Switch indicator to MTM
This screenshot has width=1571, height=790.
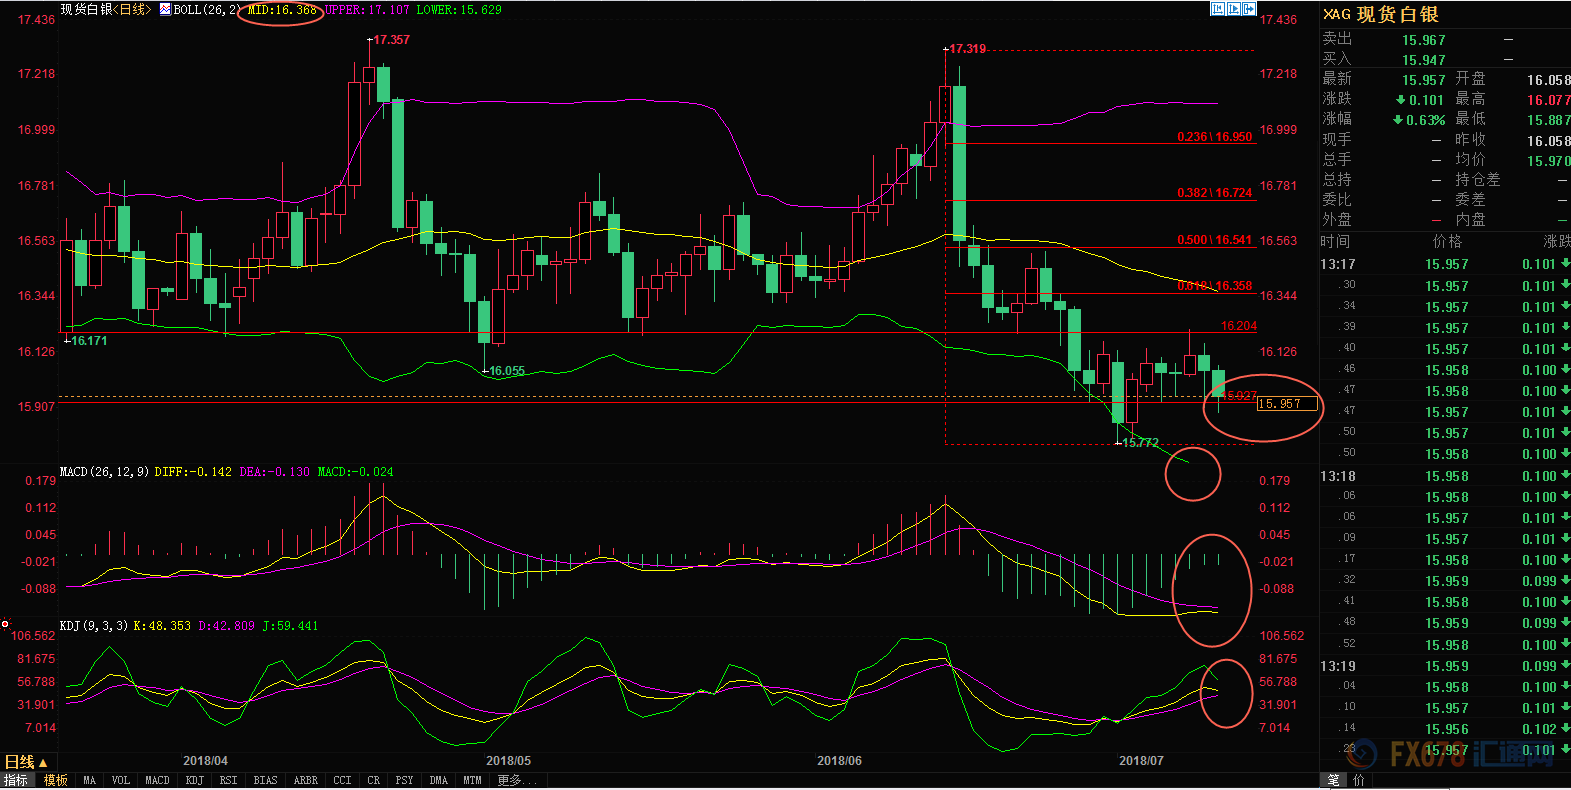click(x=472, y=780)
